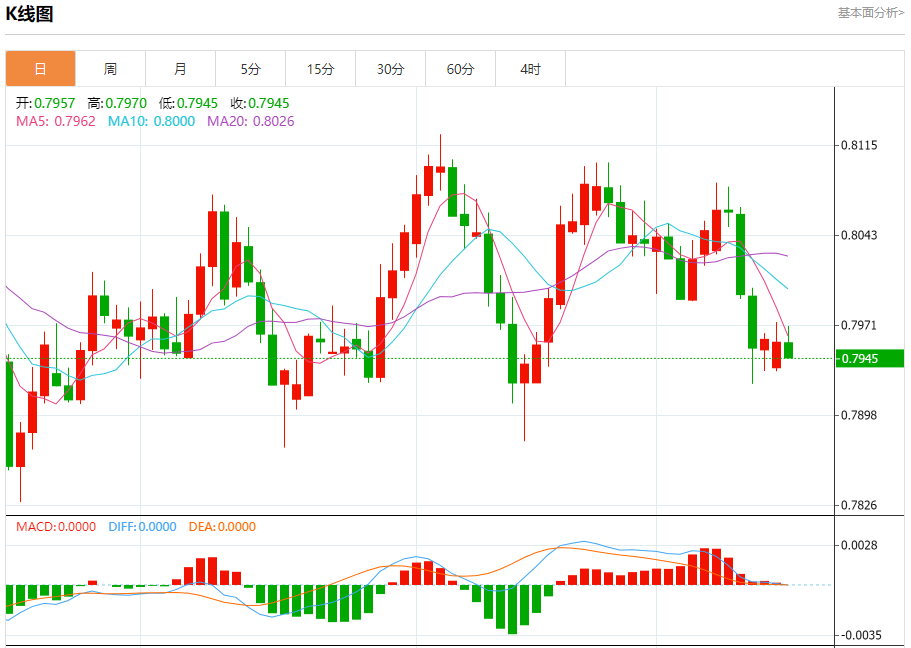Click the 0.8115 price axis label
The image size is (911, 648).
pyautogui.click(x=859, y=146)
